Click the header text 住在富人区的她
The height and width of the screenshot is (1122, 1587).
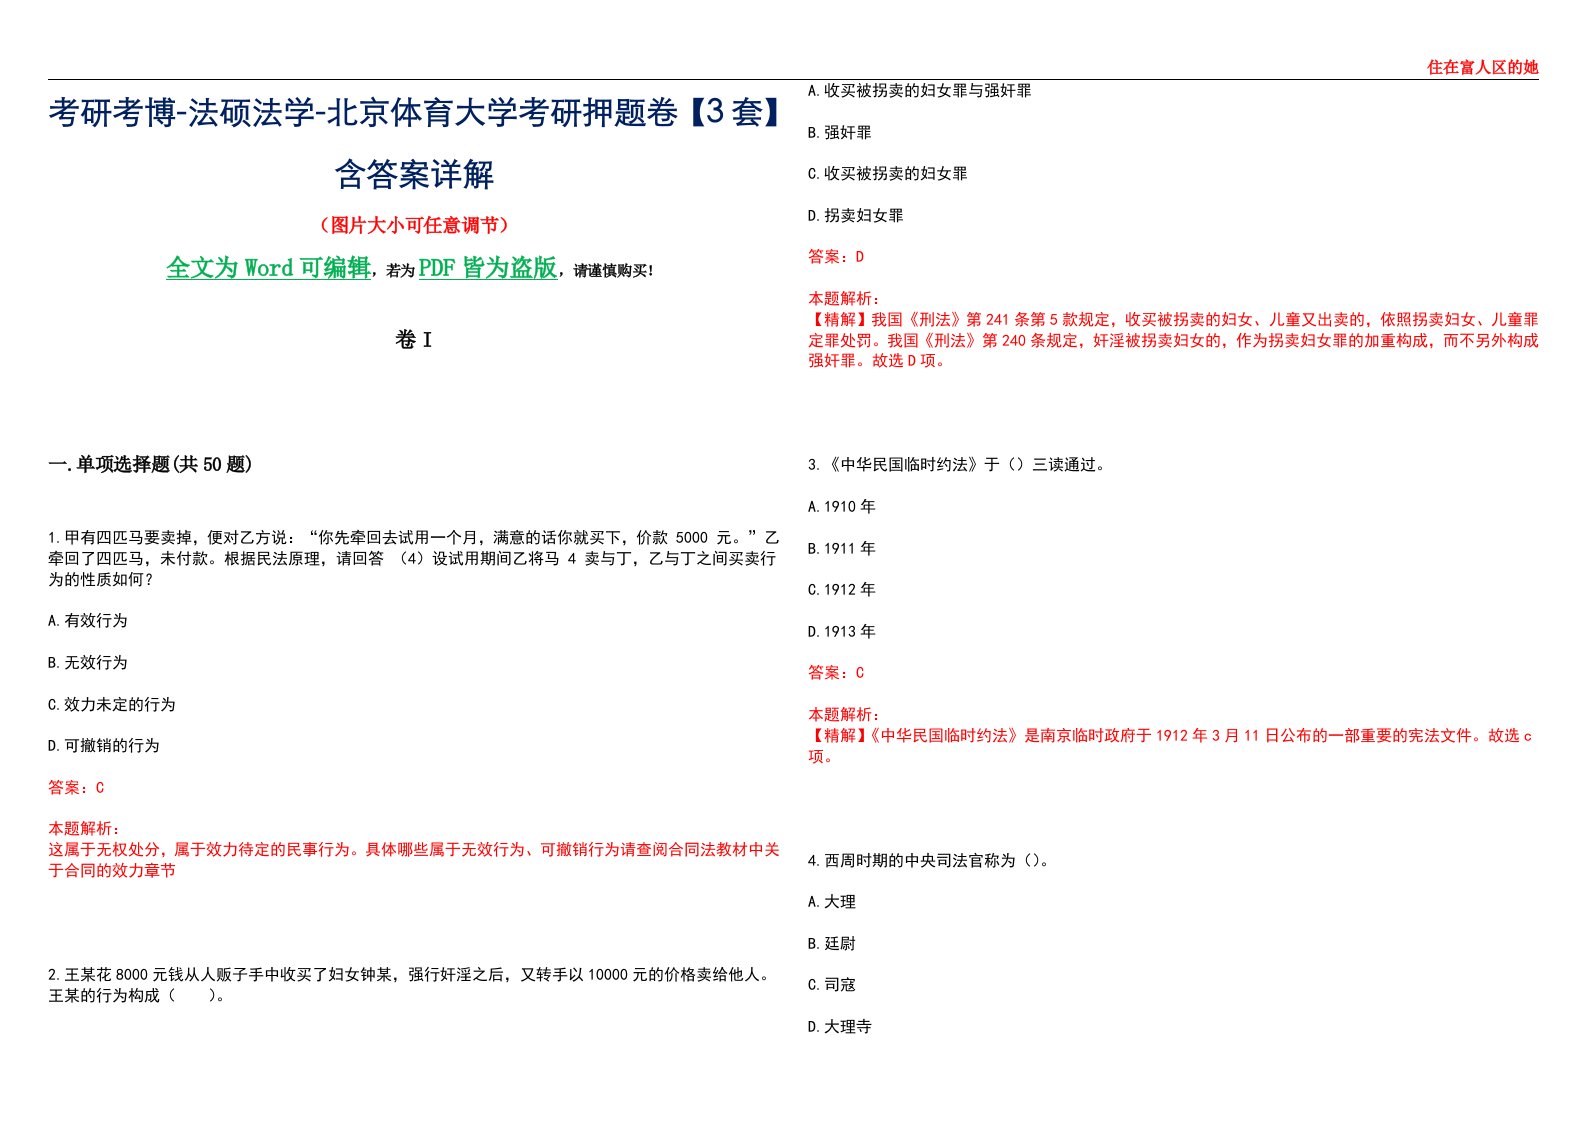point(1482,68)
